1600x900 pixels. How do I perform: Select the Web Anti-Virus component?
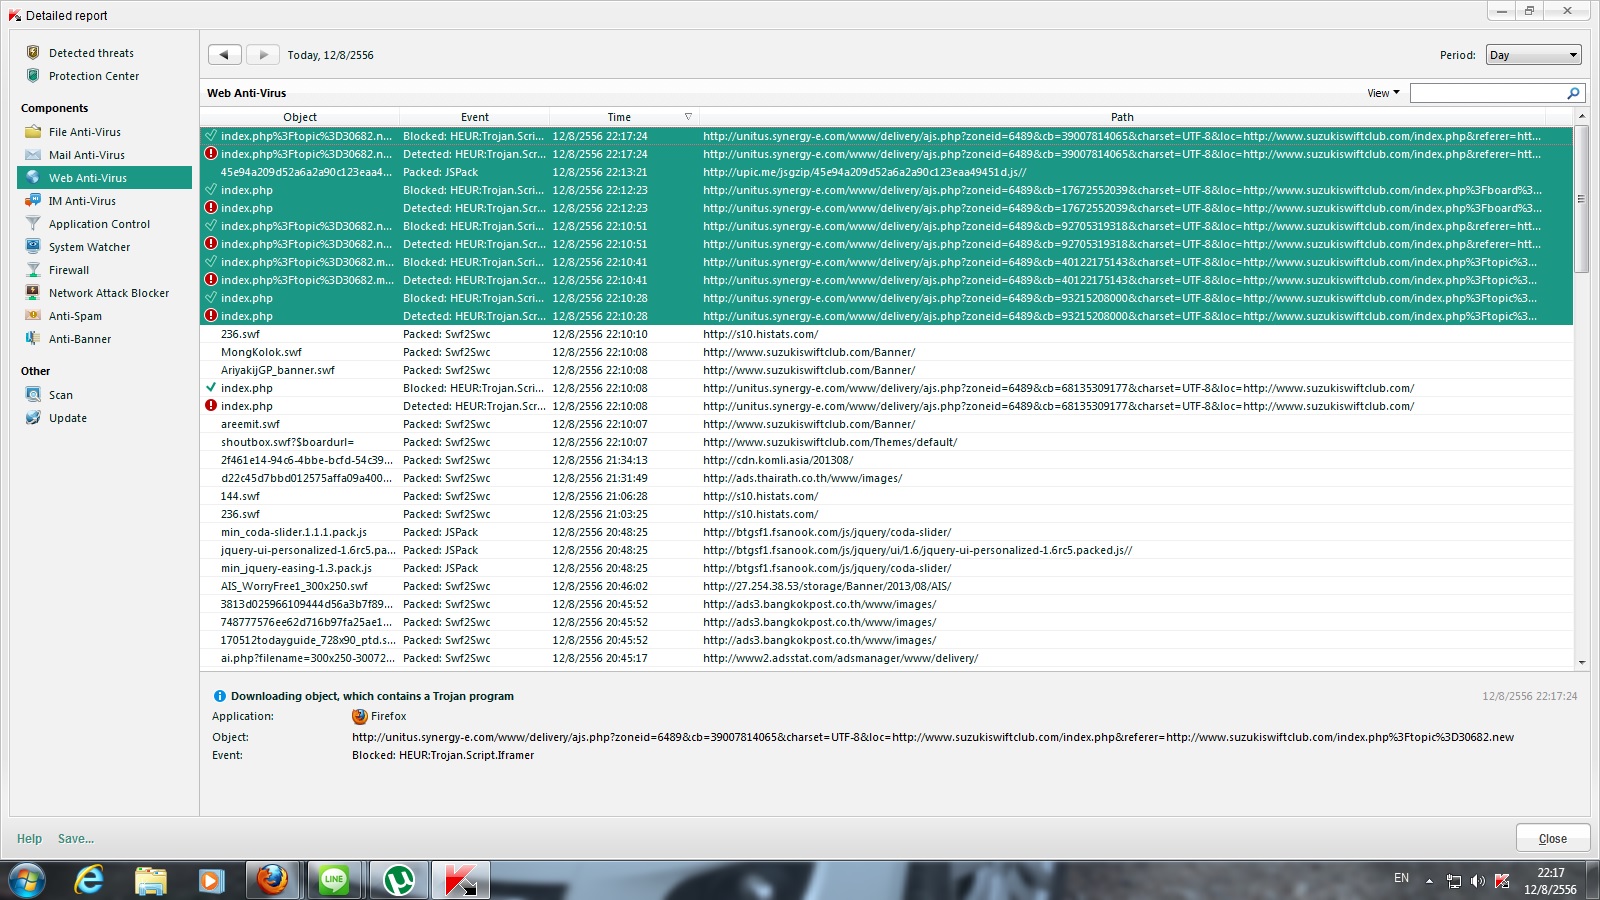[x=104, y=178]
